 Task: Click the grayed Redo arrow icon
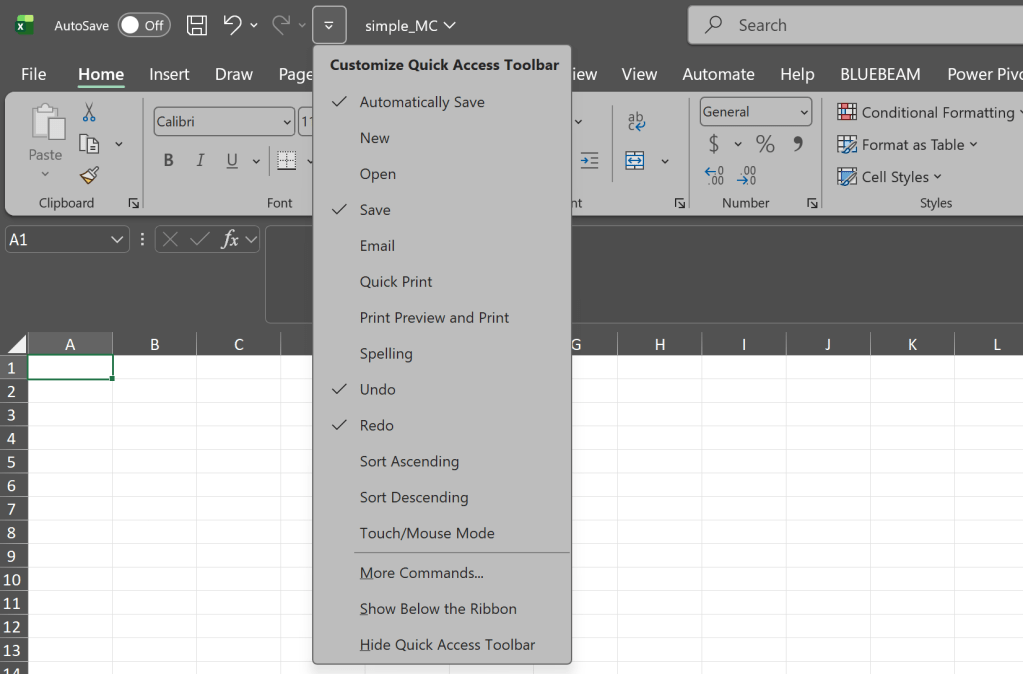pyautogui.click(x=281, y=25)
